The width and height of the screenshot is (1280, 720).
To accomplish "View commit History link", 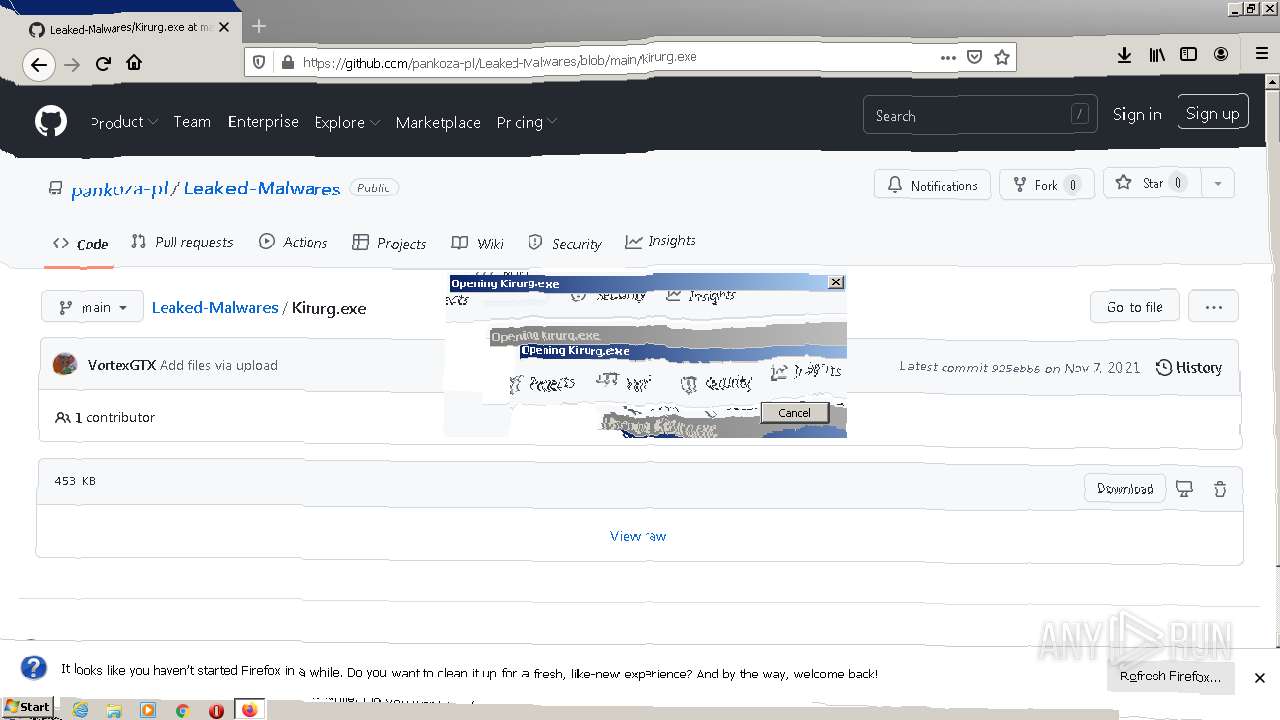I will pos(1189,367).
